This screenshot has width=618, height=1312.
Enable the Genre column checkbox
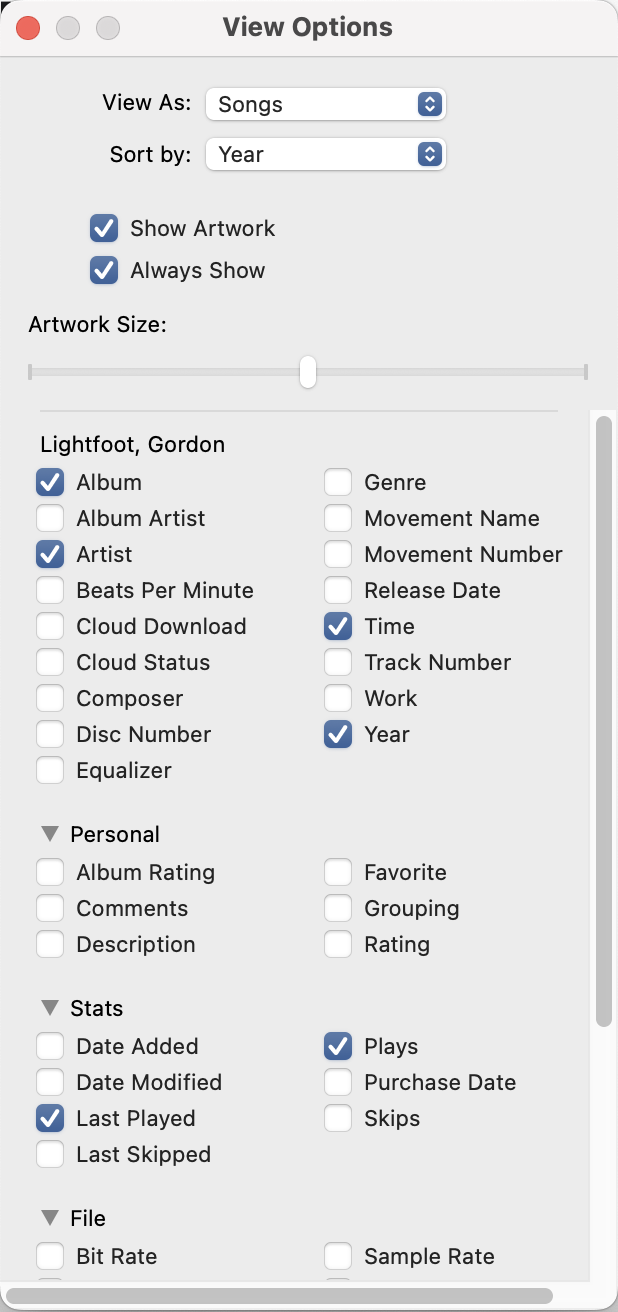click(338, 482)
